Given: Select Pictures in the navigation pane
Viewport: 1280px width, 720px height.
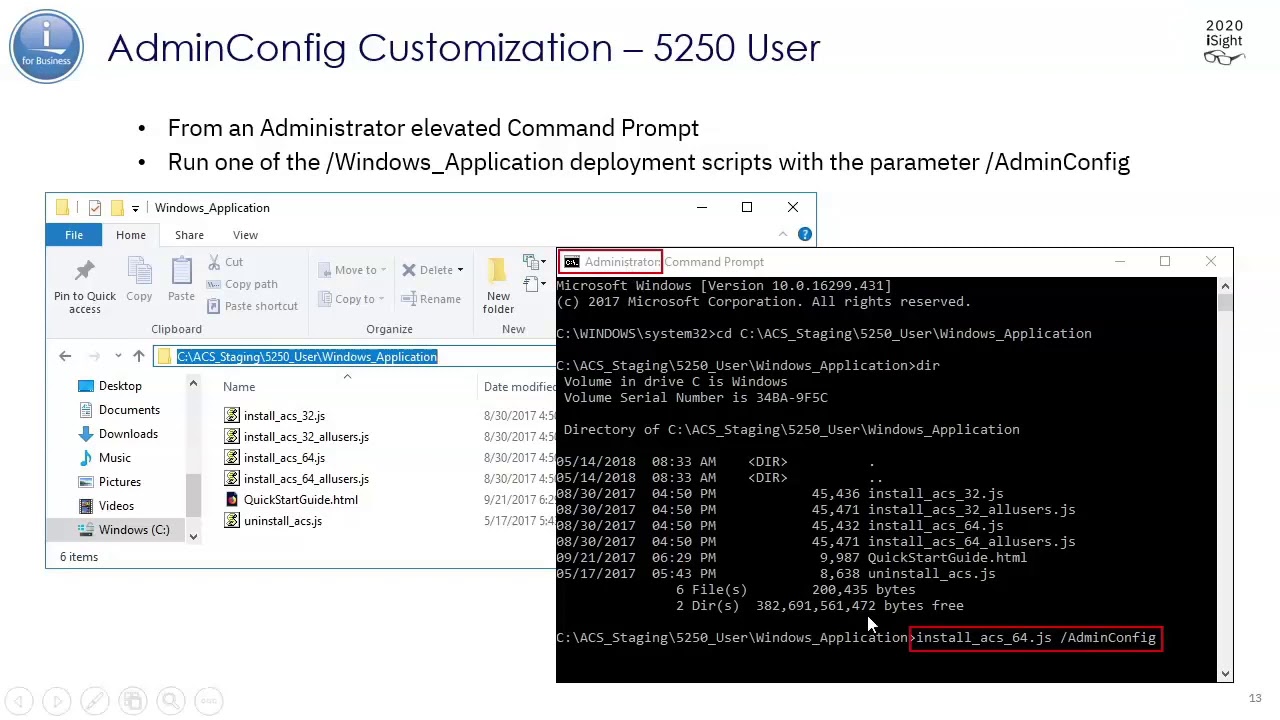Looking at the screenshot, I should point(120,482).
